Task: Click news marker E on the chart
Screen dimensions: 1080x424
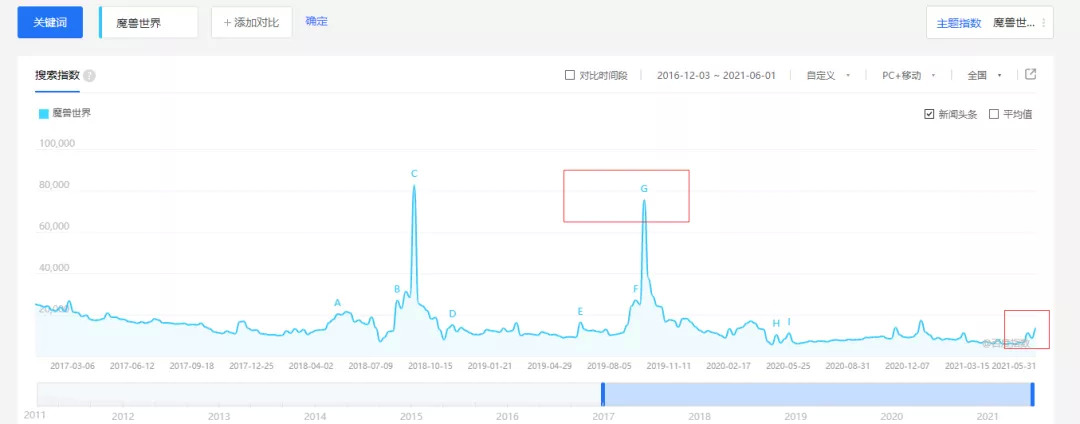Action: [580, 312]
